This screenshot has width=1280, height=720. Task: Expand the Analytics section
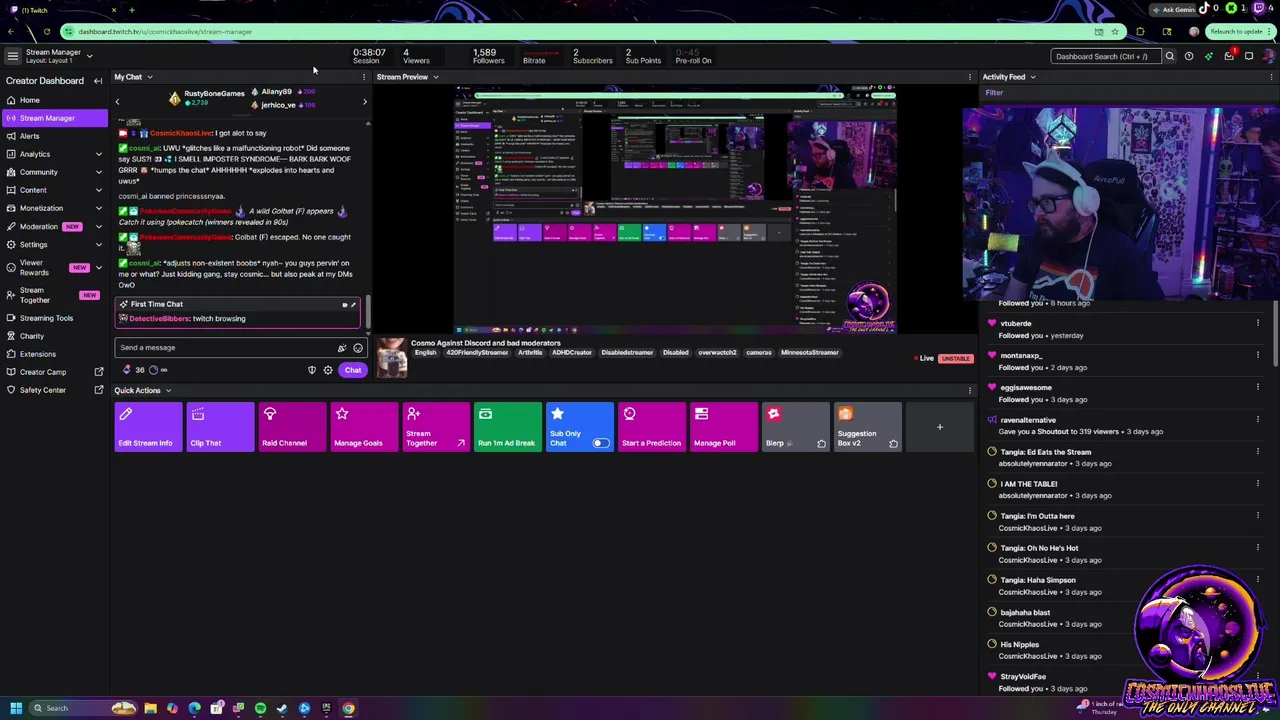[98, 154]
